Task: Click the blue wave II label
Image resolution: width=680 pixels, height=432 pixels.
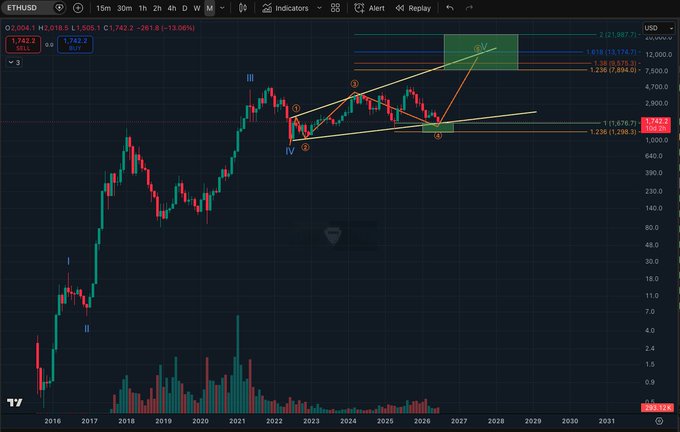Action: pyautogui.click(x=87, y=329)
